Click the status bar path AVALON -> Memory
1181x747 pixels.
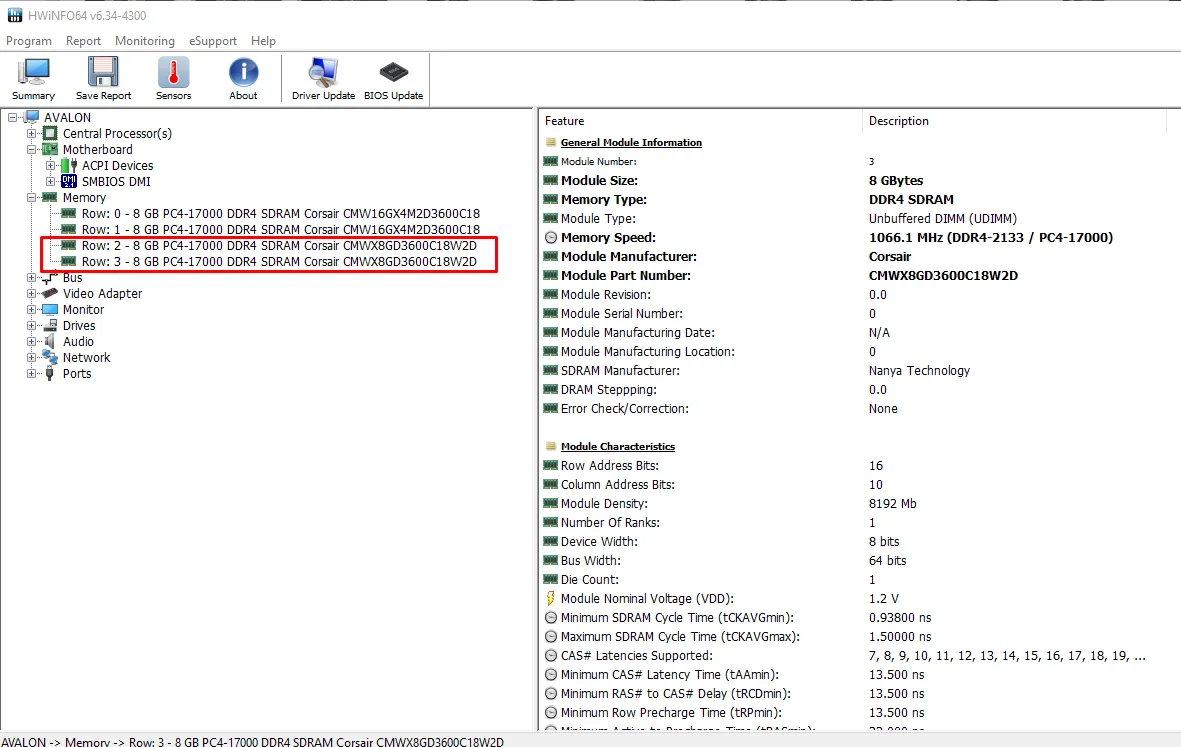coord(252,742)
